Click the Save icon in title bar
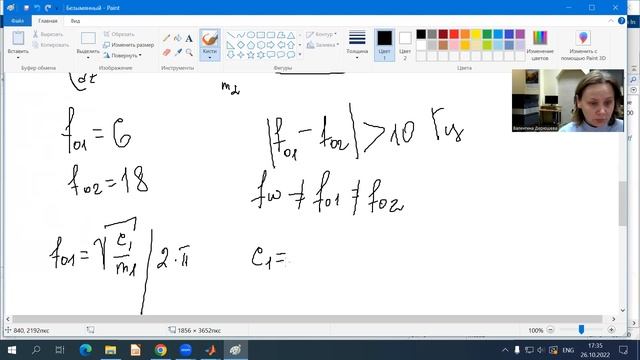This screenshot has width=640, height=360. 26,8
